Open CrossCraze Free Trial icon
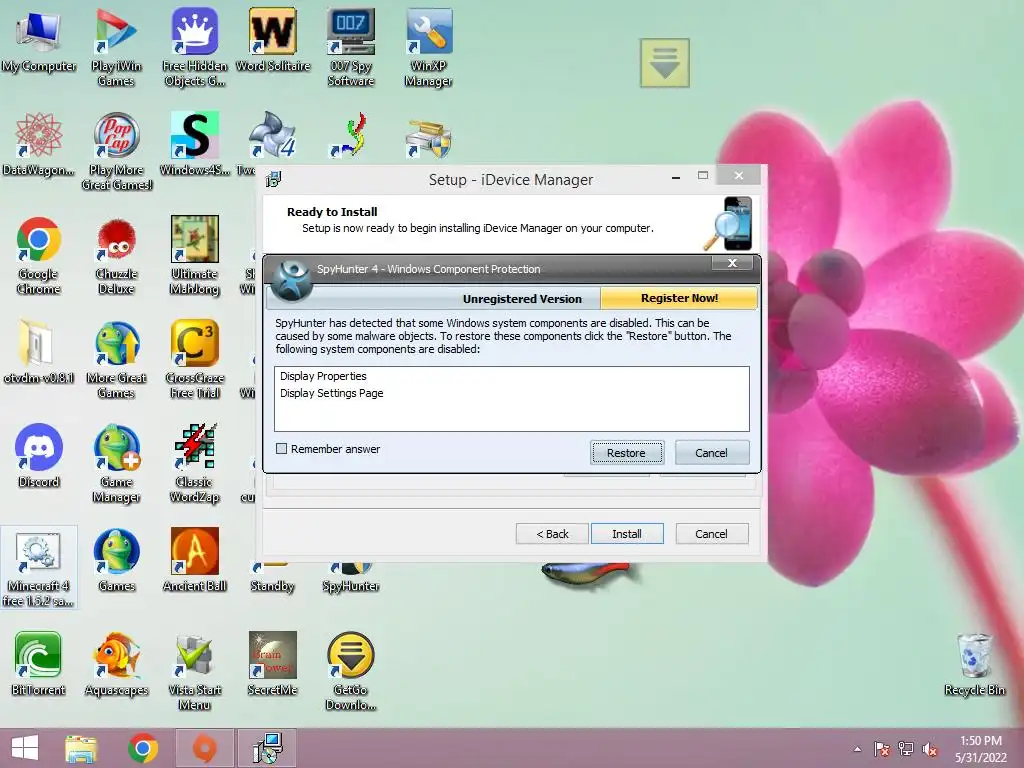Image resolution: width=1024 pixels, height=768 pixels. (x=195, y=360)
